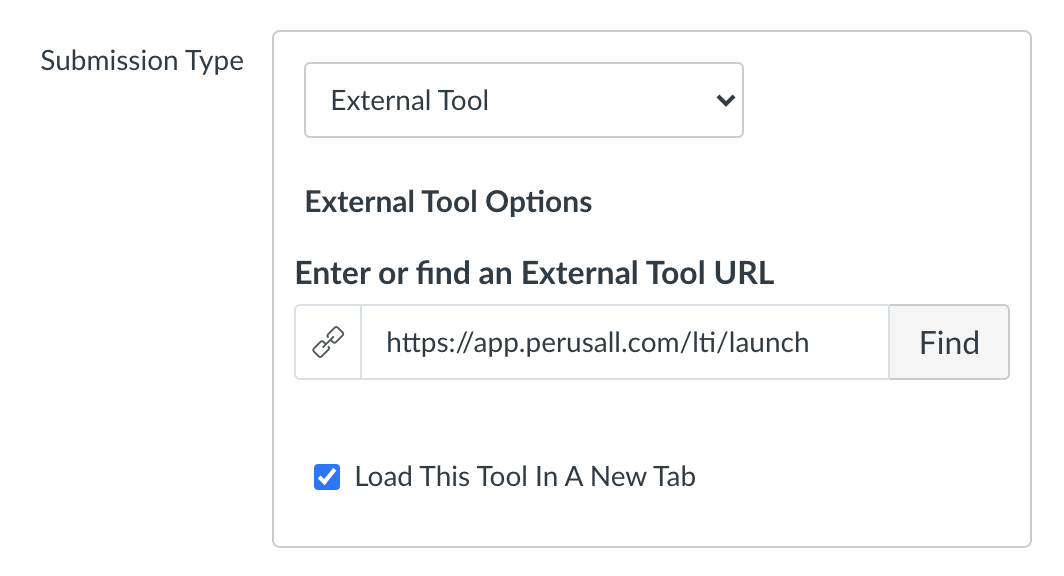Expand submission type options list
This screenshot has width=1064, height=576.
tap(524, 100)
